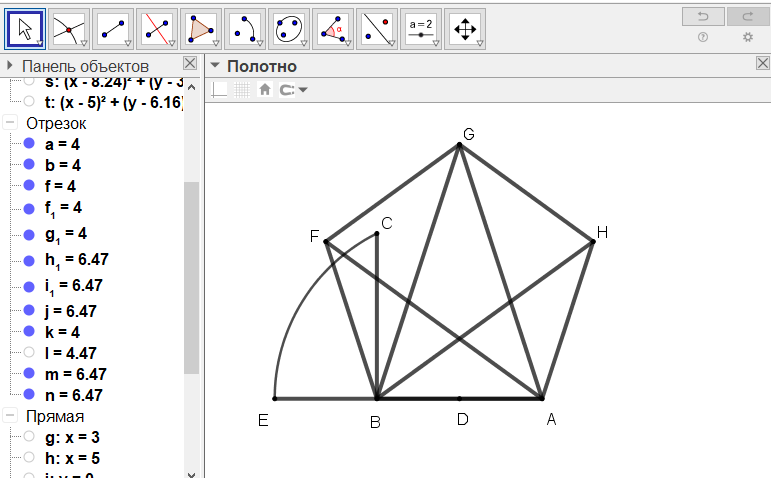Open the settings gear
Screen dimensions: 771x478
coord(747,37)
